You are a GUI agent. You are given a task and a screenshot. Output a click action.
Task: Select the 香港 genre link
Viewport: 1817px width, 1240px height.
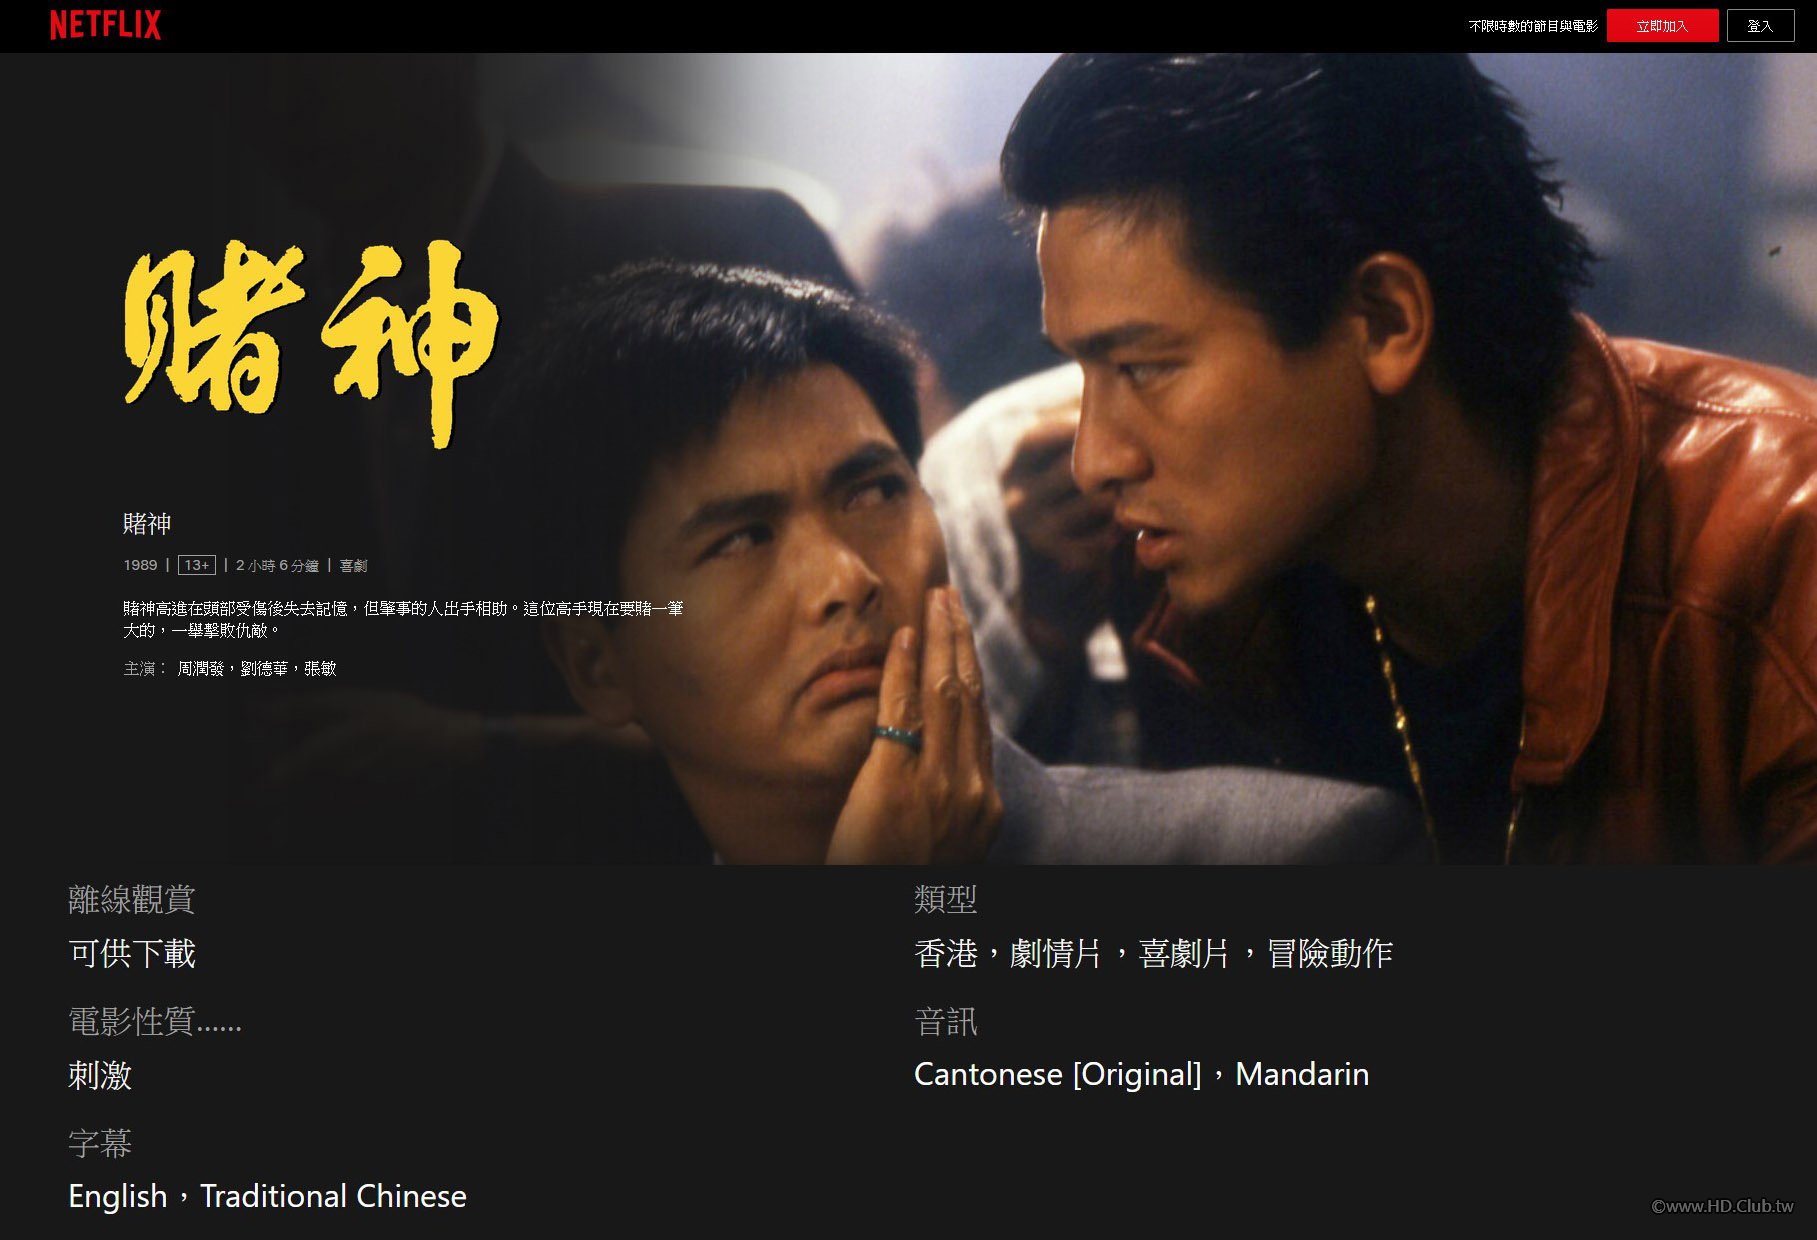pyautogui.click(x=945, y=953)
